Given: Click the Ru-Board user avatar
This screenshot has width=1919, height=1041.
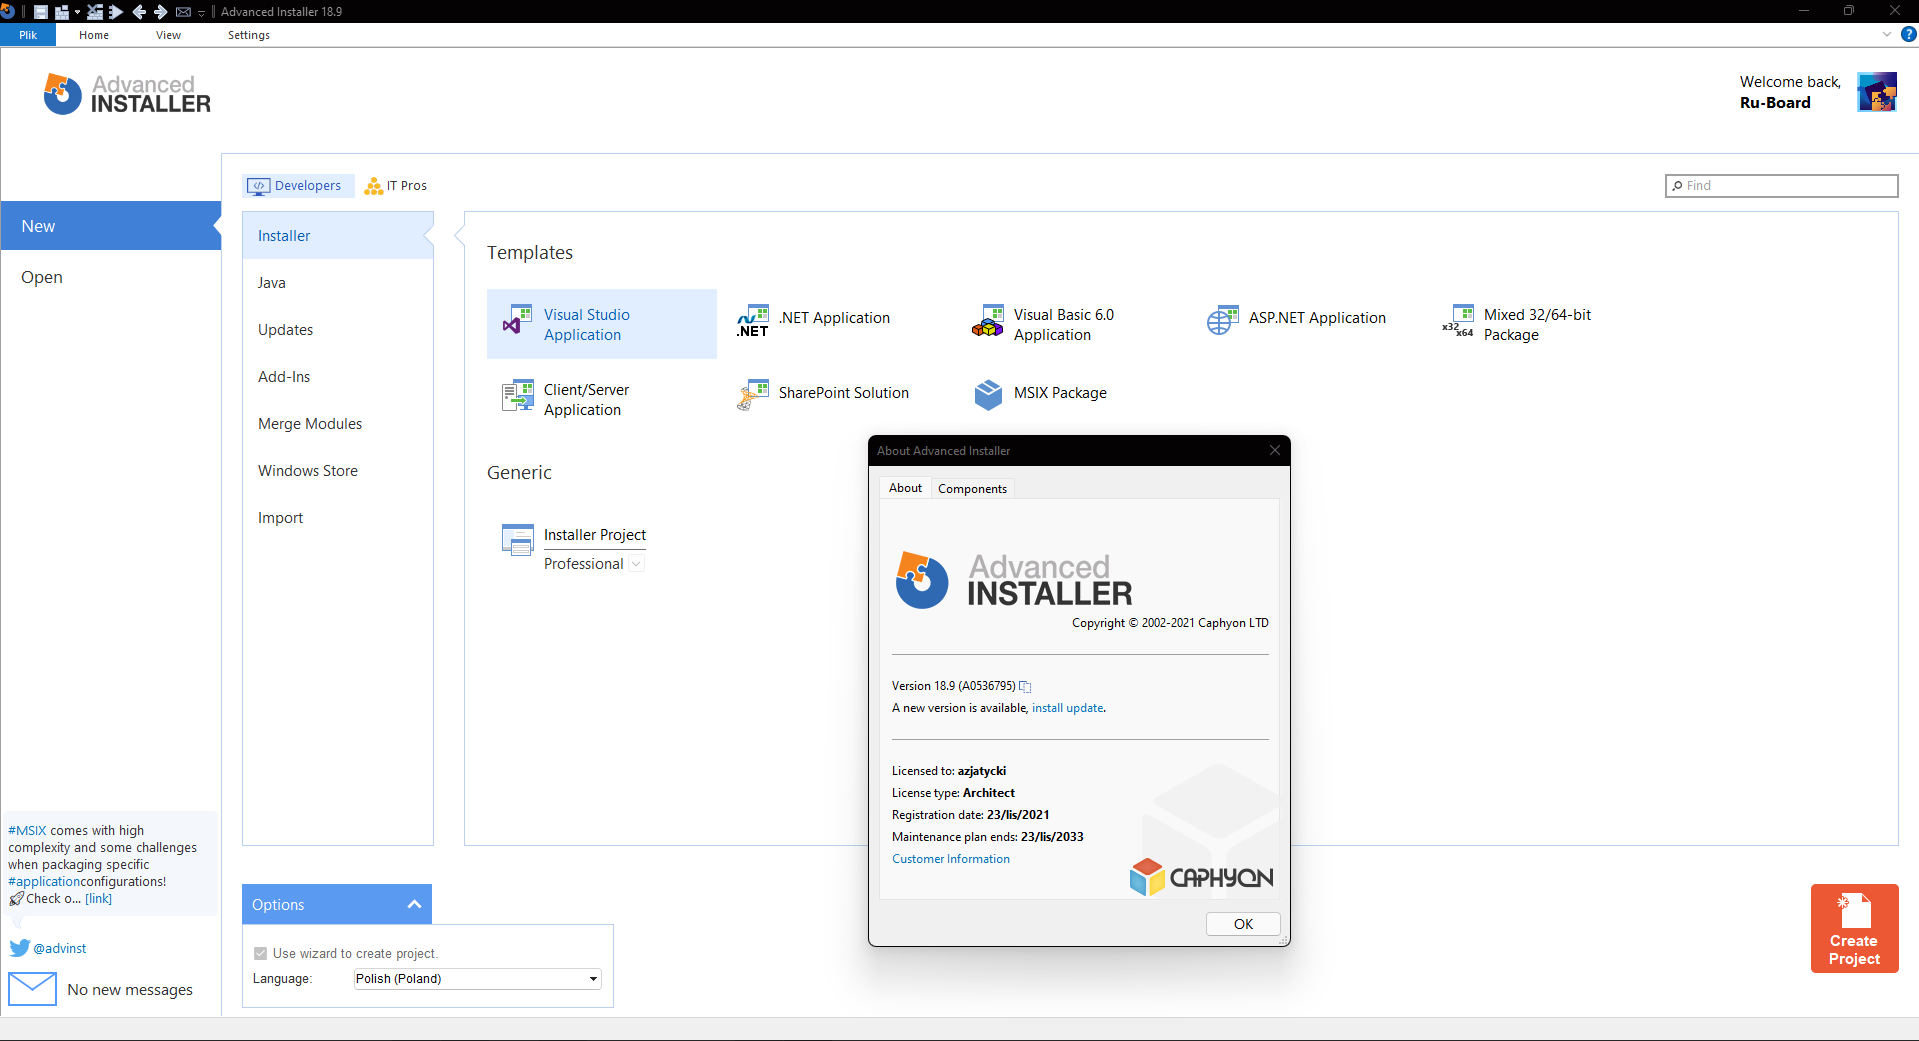Looking at the screenshot, I should pos(1877,92).
